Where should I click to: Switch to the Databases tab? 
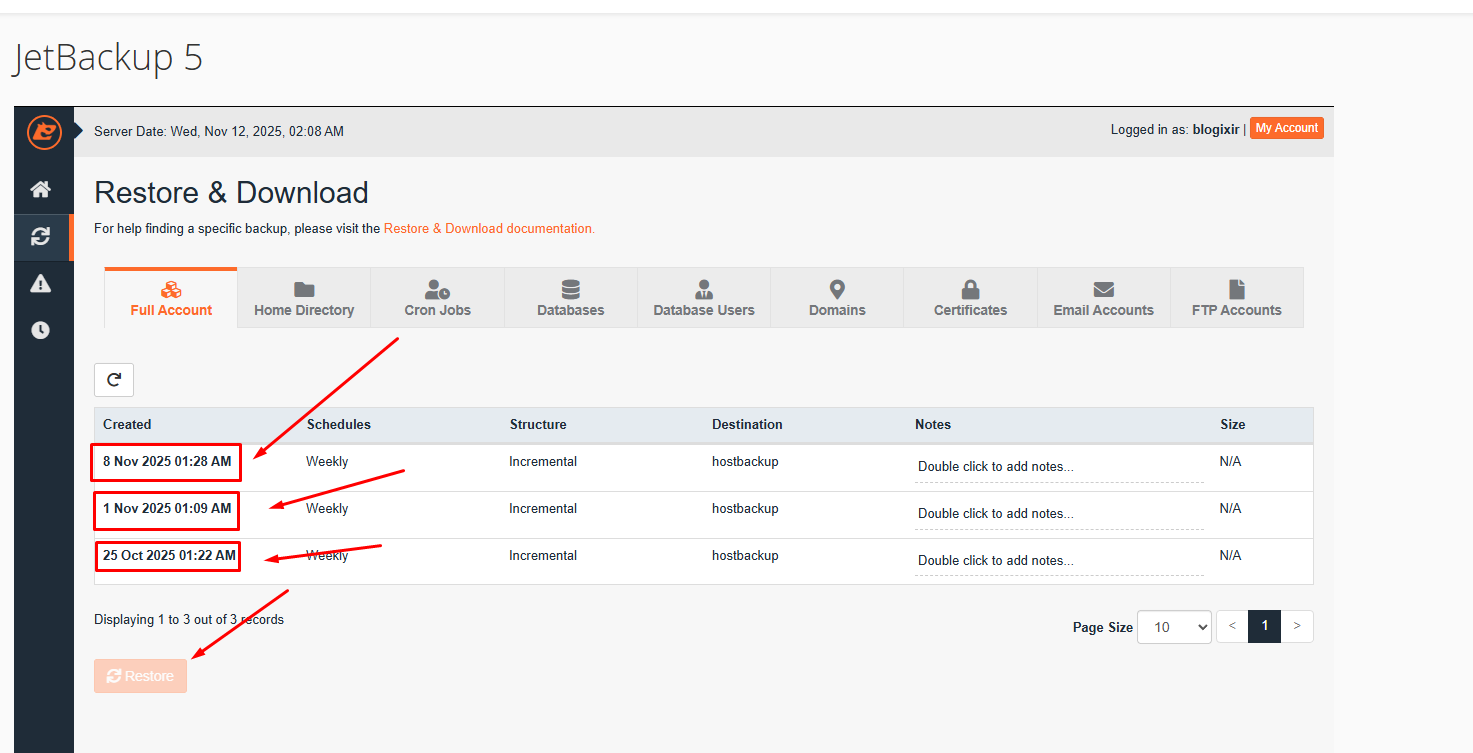point(570,298)
